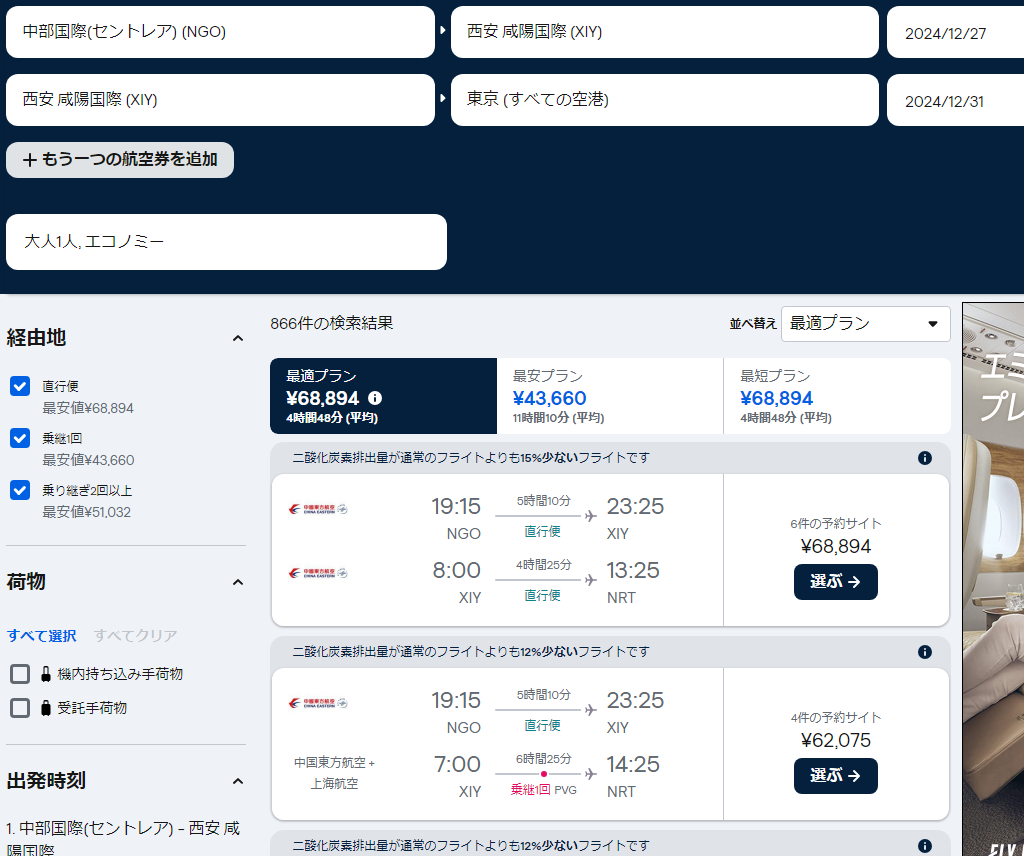Uncheck the 直行便 checkbox
This screenshot has width=1024, height=856.
pos(20,387)
